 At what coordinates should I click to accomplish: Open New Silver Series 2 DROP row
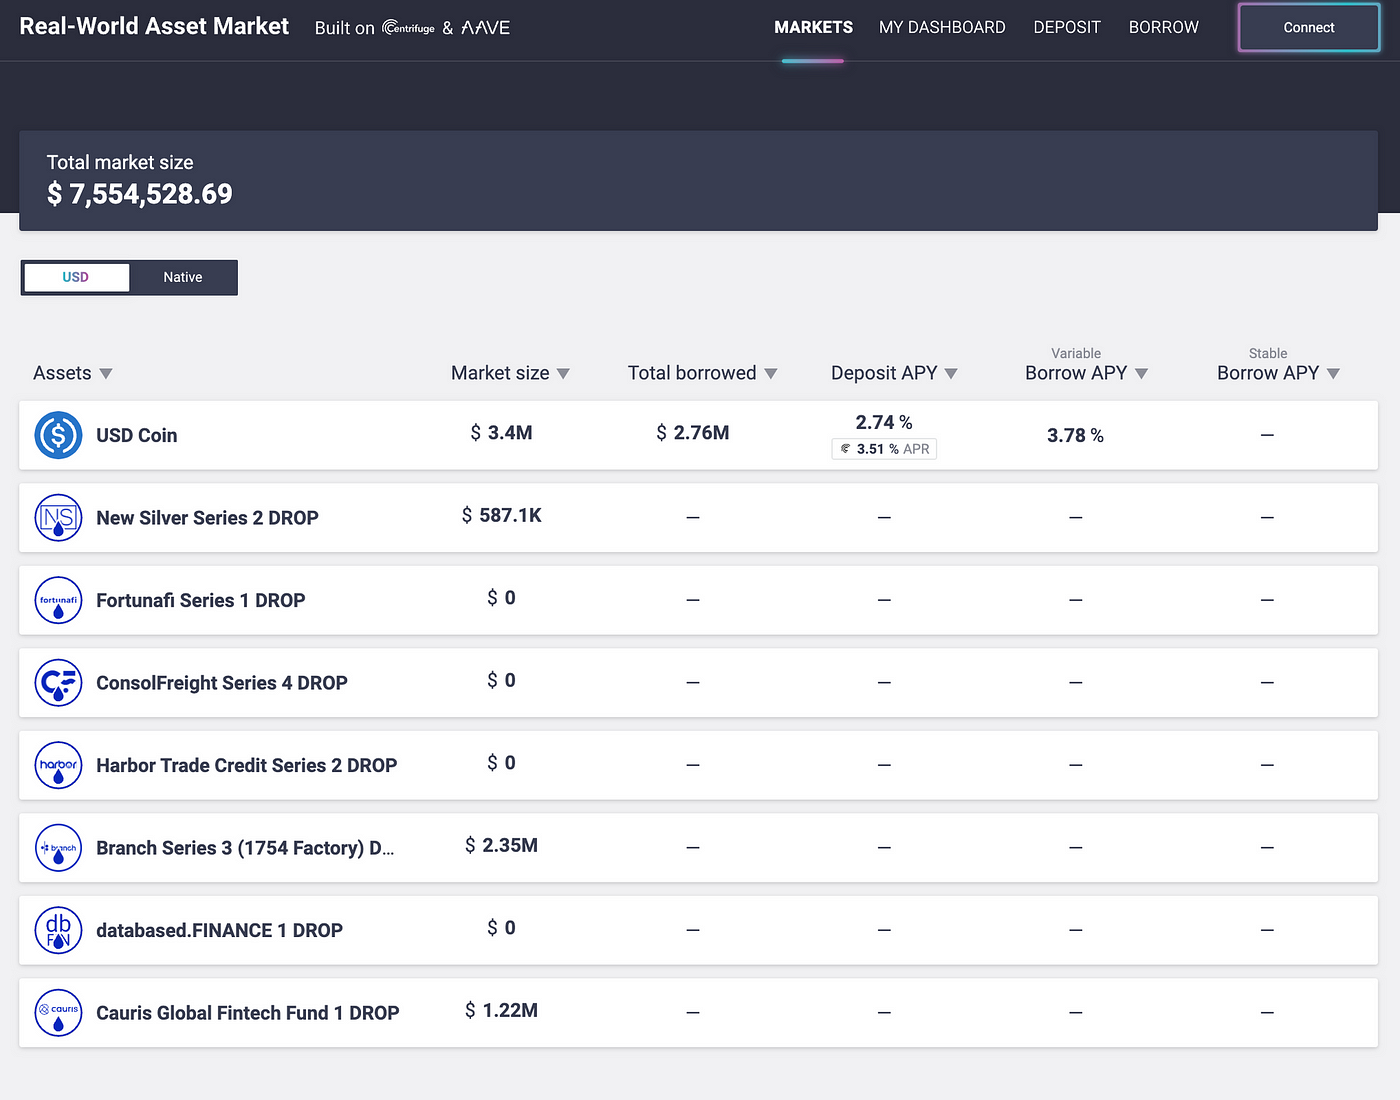(x=698, y=518)
